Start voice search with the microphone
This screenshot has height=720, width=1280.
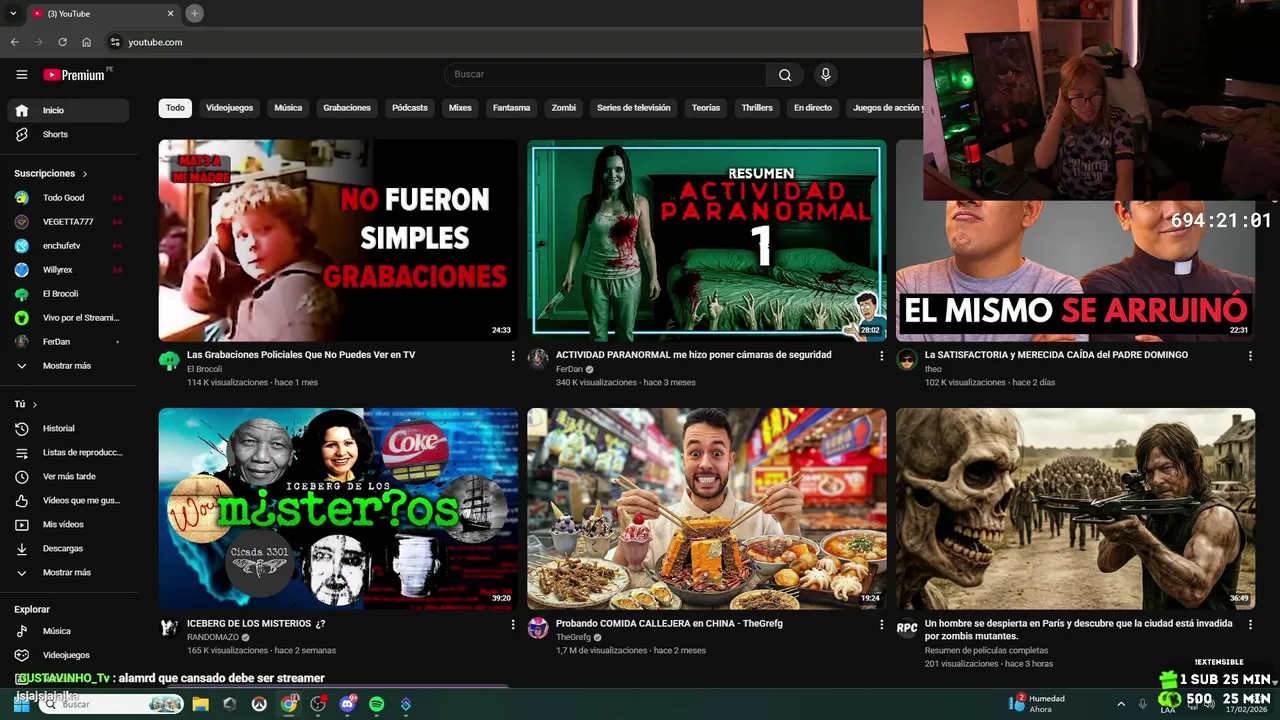(825, 75)
